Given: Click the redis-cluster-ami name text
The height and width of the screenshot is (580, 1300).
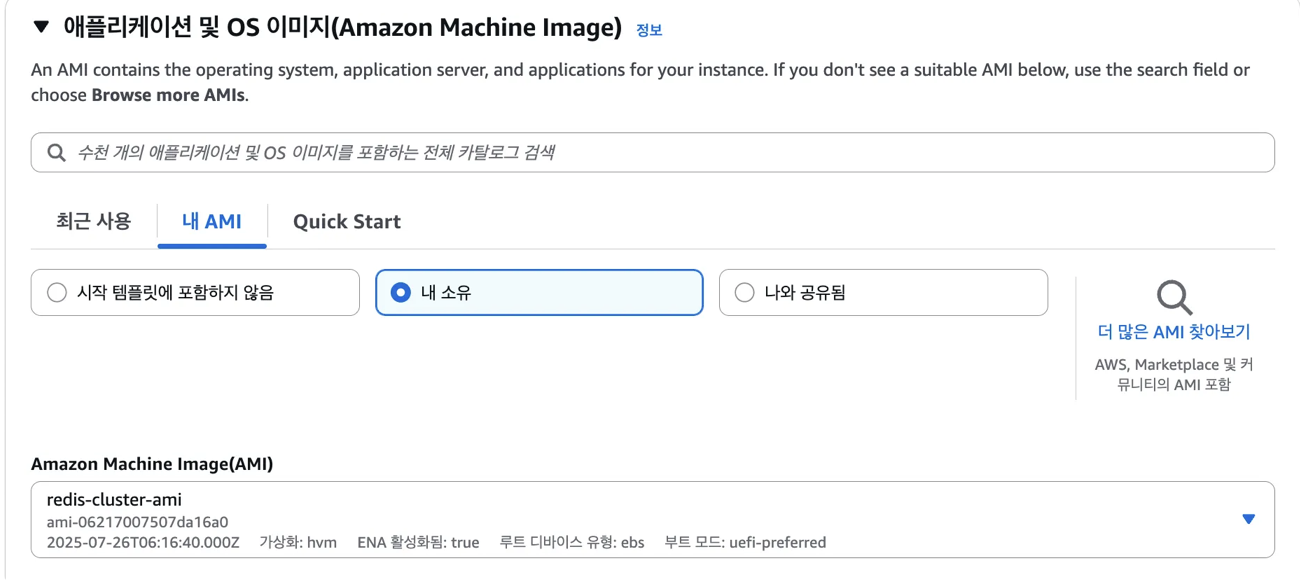Looking at the screenshot, I should click(114, 499).
